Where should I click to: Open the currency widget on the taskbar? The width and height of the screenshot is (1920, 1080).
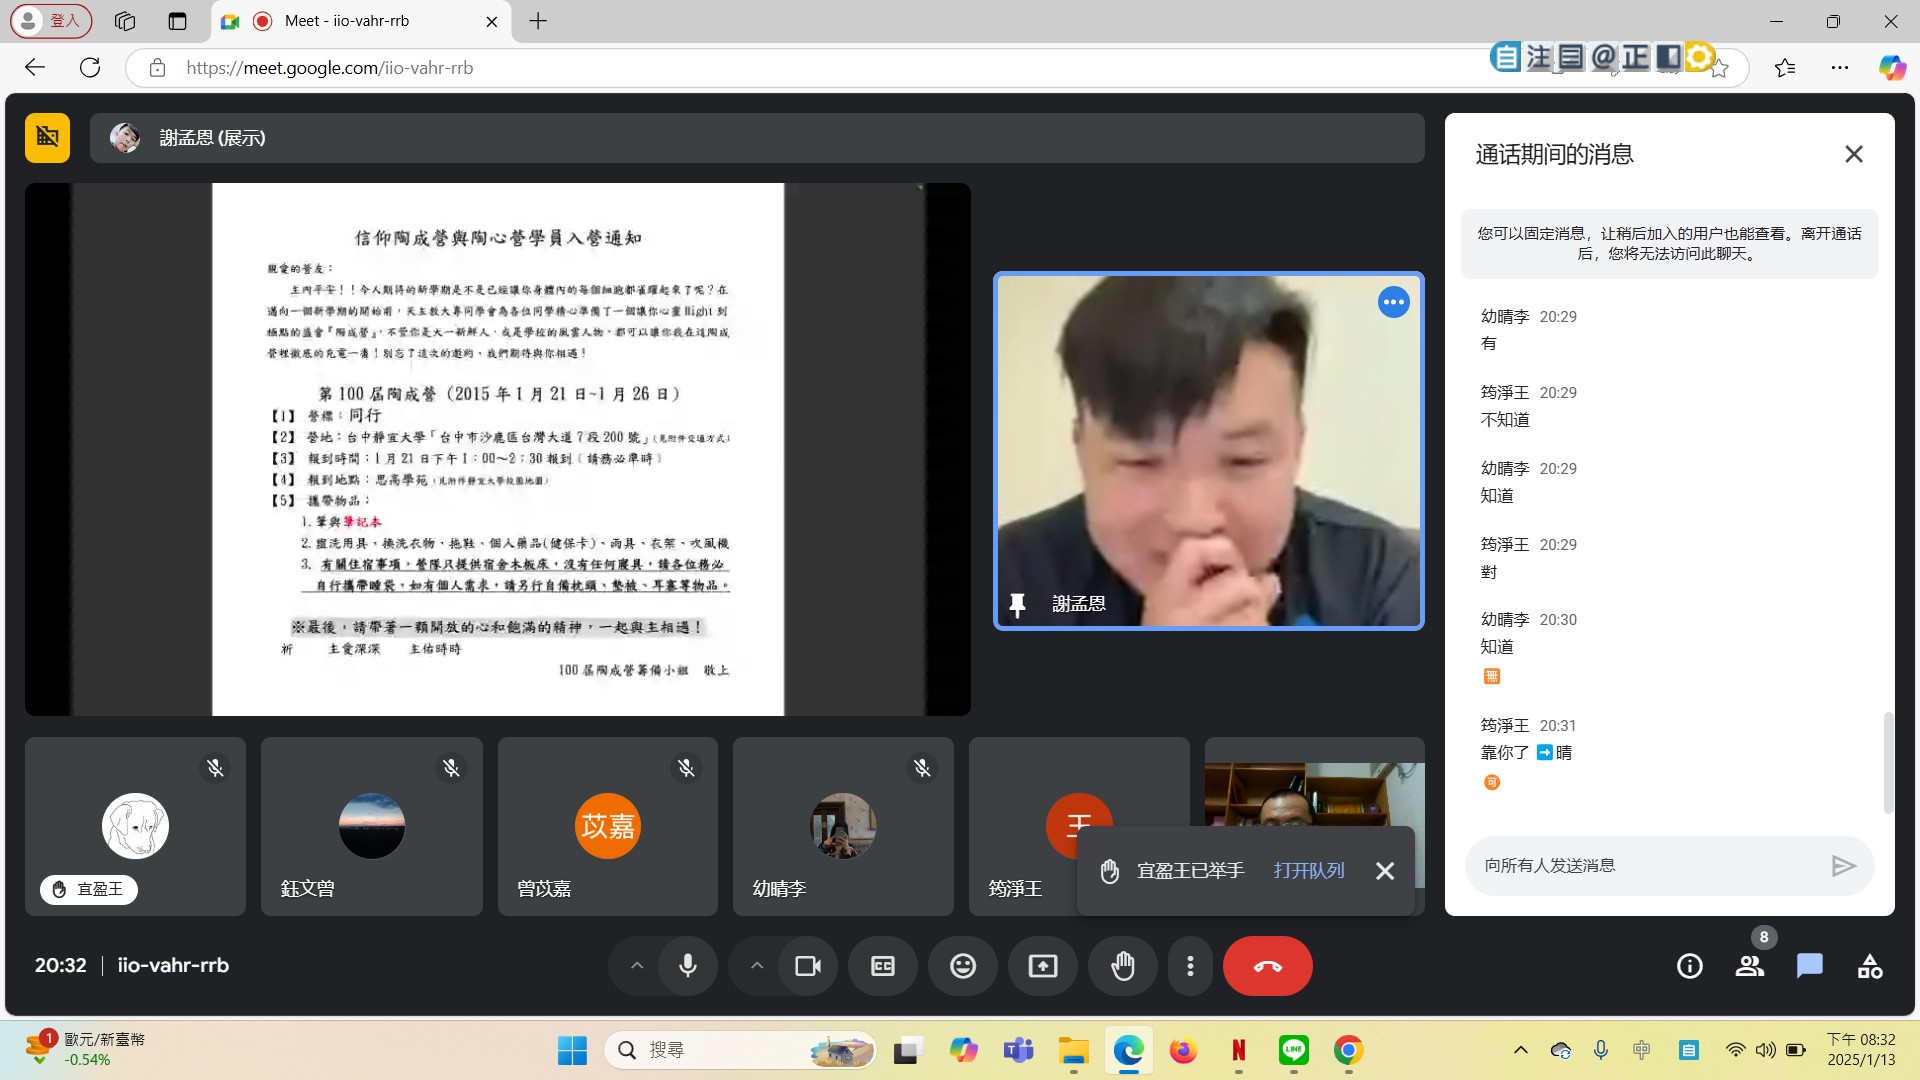click(85, 1050)
